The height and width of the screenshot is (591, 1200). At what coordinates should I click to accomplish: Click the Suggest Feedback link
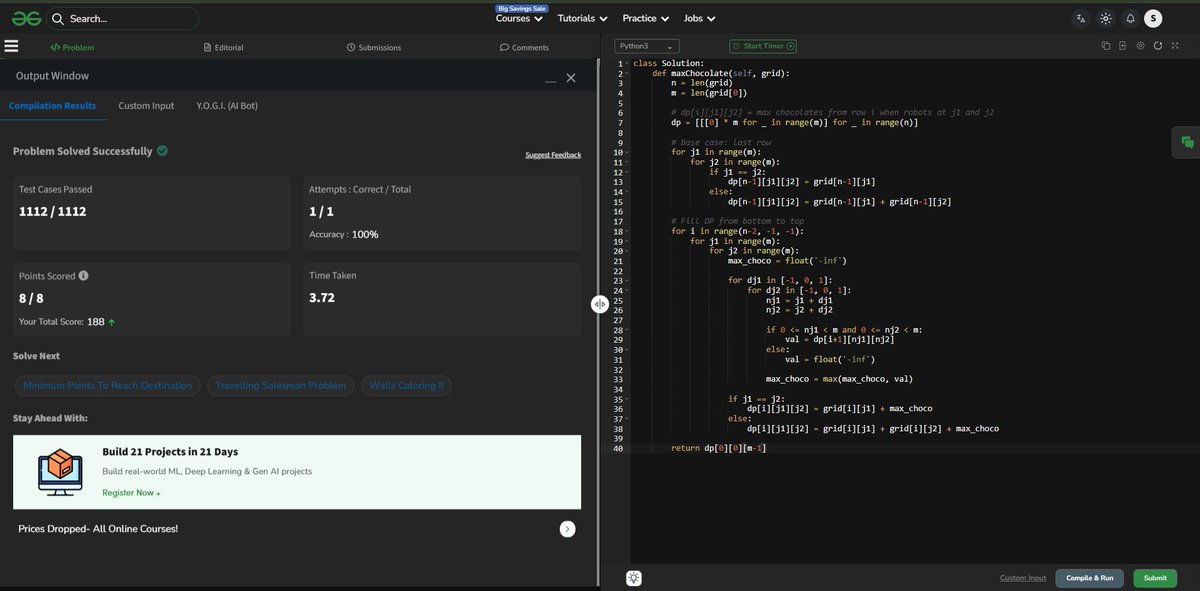(553, 155)
